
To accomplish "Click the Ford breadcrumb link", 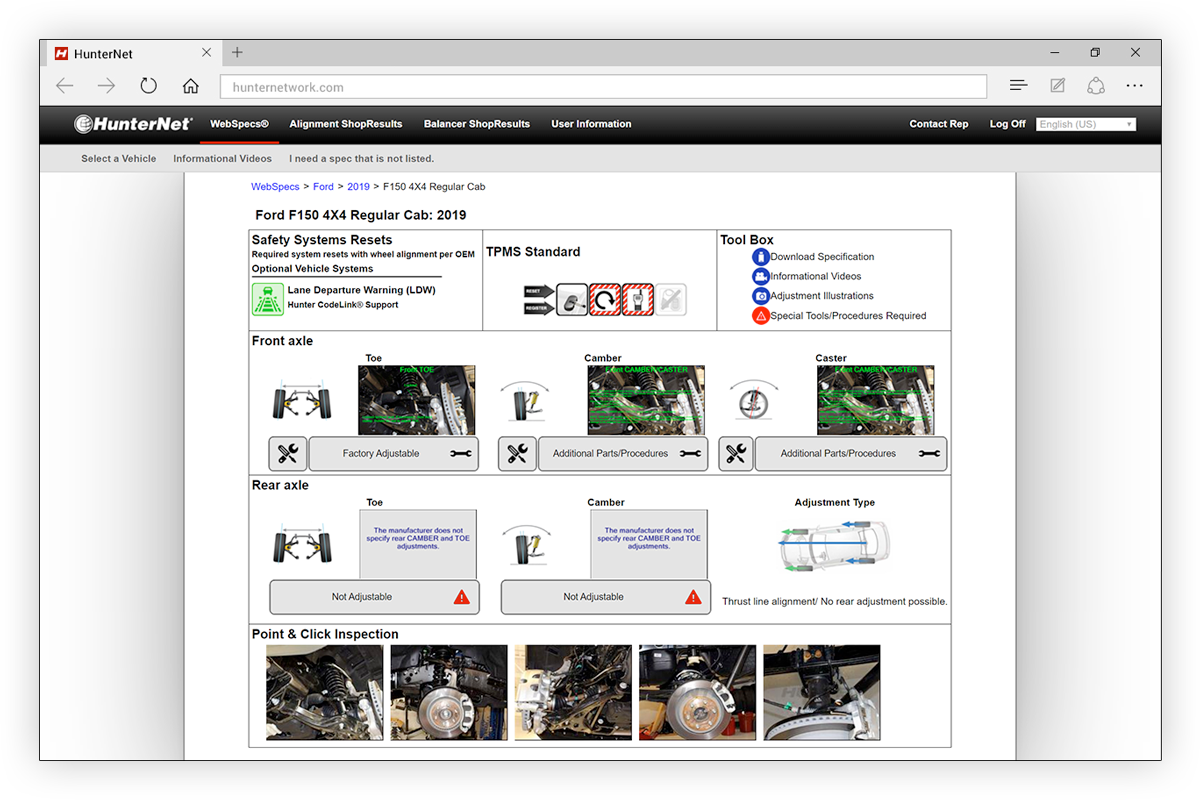I will [323, 187].
